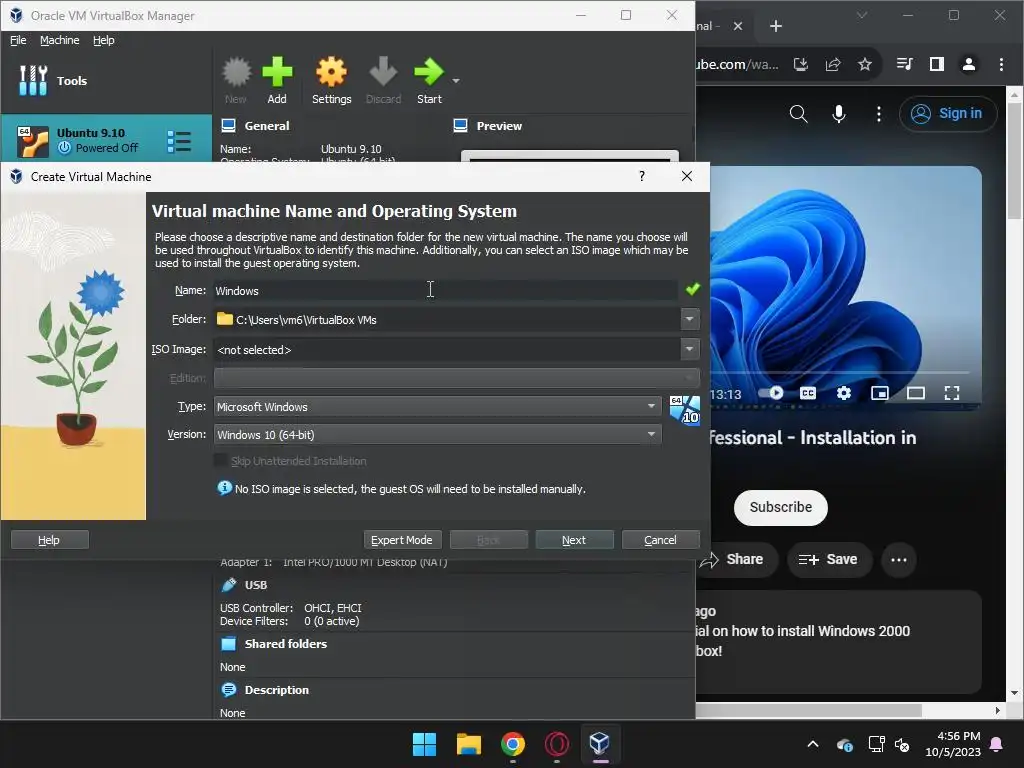Open File Explorer from the taskbar

(x=468, y=744)
